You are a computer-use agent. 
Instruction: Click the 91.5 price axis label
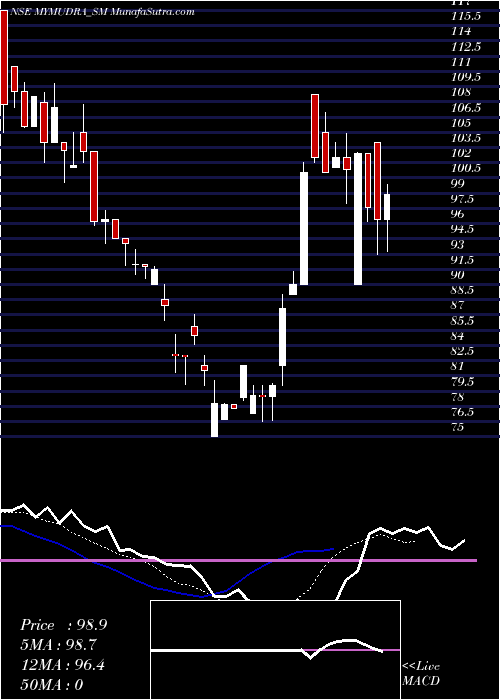[463, 260]
